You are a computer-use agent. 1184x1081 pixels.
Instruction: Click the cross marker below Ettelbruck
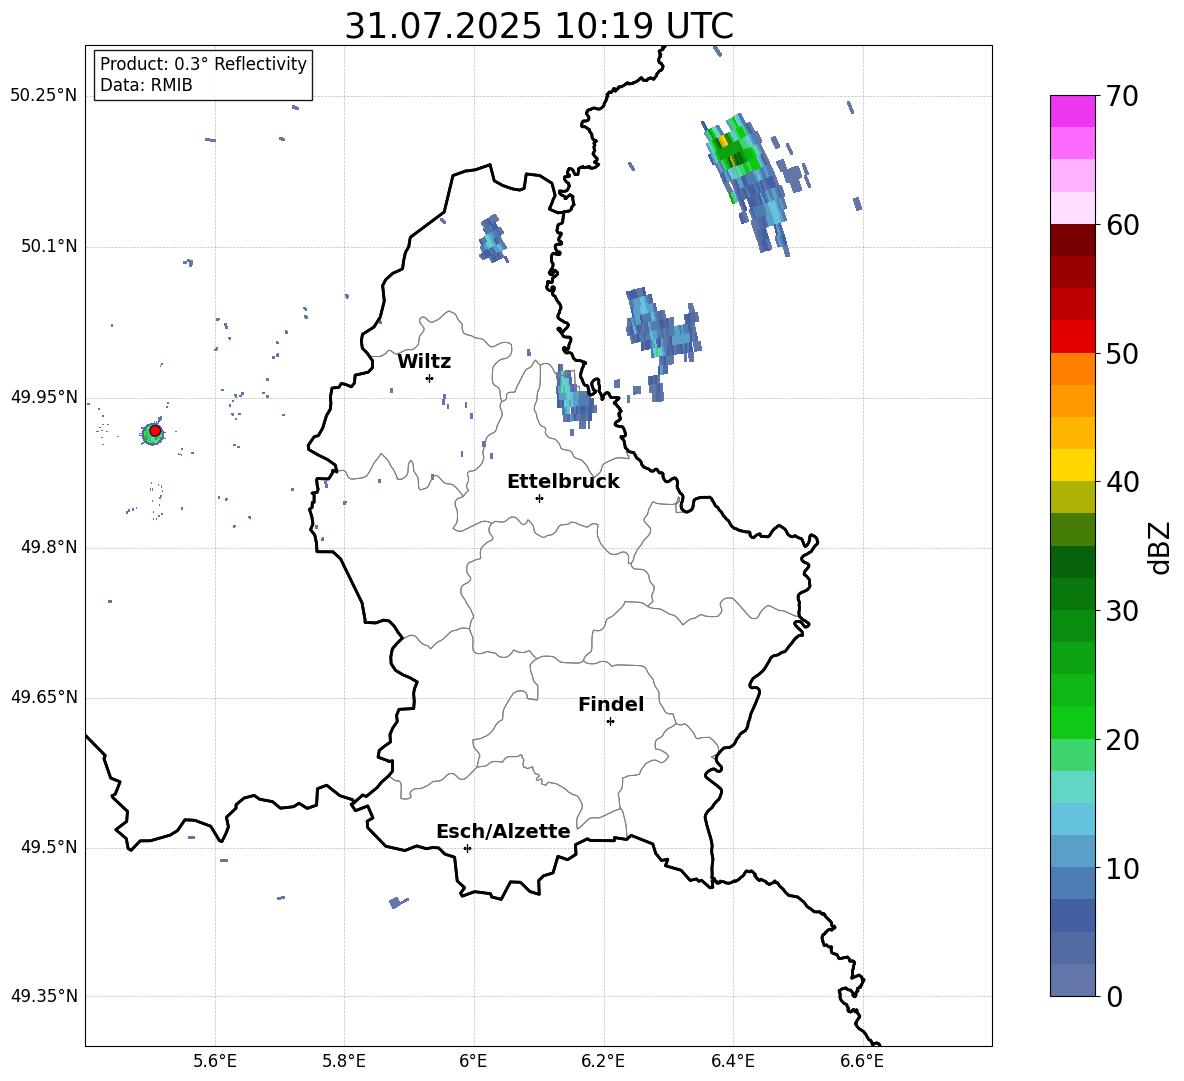click(x=539, y=498)
